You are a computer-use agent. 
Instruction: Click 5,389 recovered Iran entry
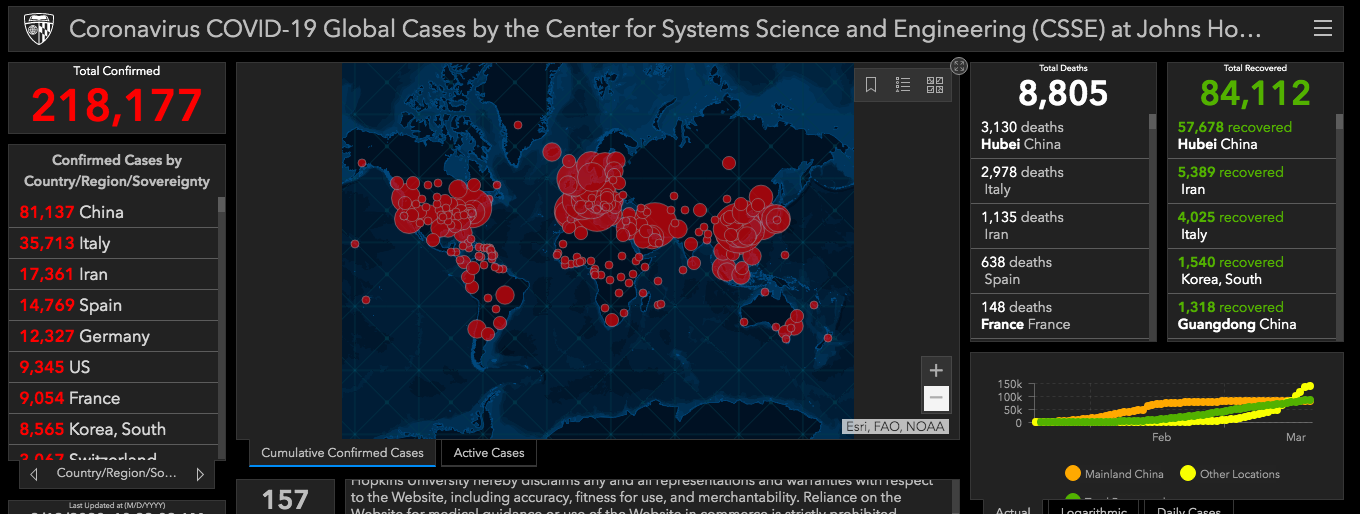click(1251, 181)
